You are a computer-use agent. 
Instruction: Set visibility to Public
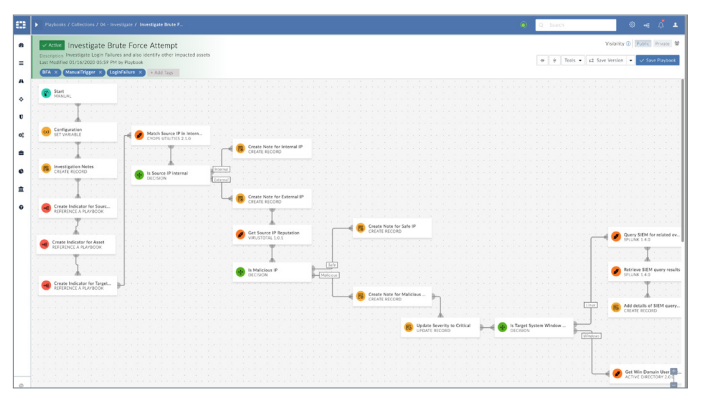coord(642,44)
